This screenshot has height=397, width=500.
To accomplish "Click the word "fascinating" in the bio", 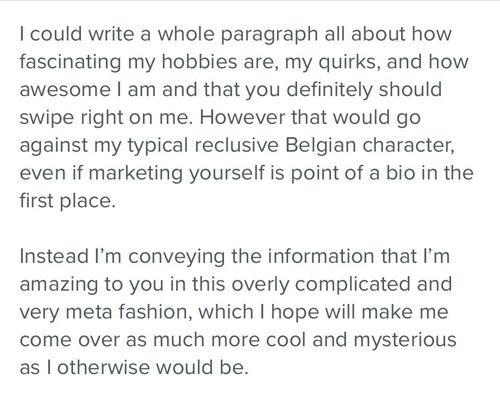I will point(70,62).
